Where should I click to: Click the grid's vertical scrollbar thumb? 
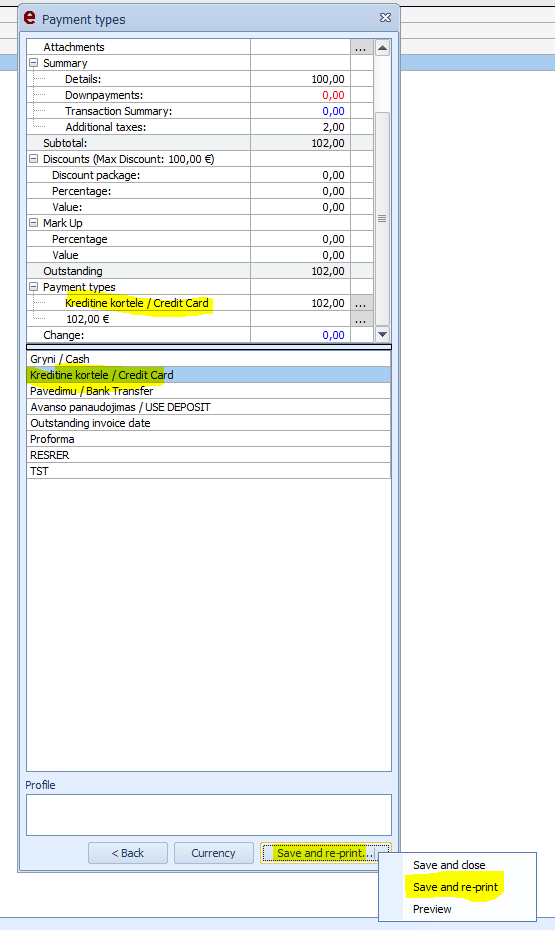click(x=382, y=218)
